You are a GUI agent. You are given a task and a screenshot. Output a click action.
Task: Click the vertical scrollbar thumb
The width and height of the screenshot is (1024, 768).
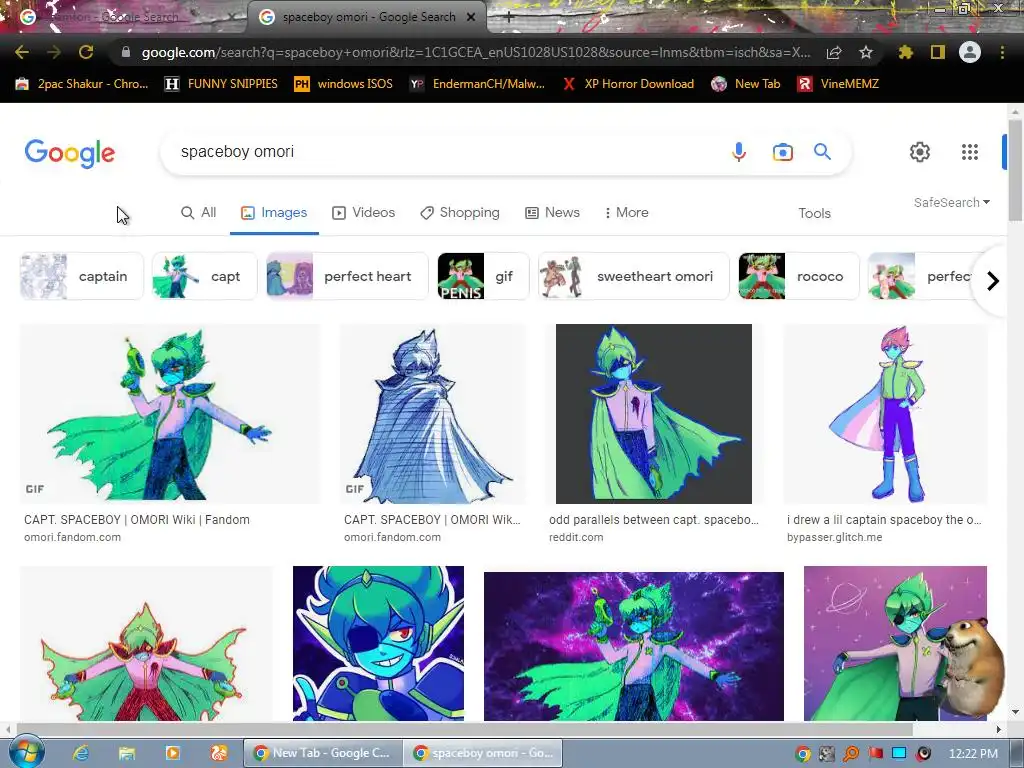click(x=1014, y=170)
